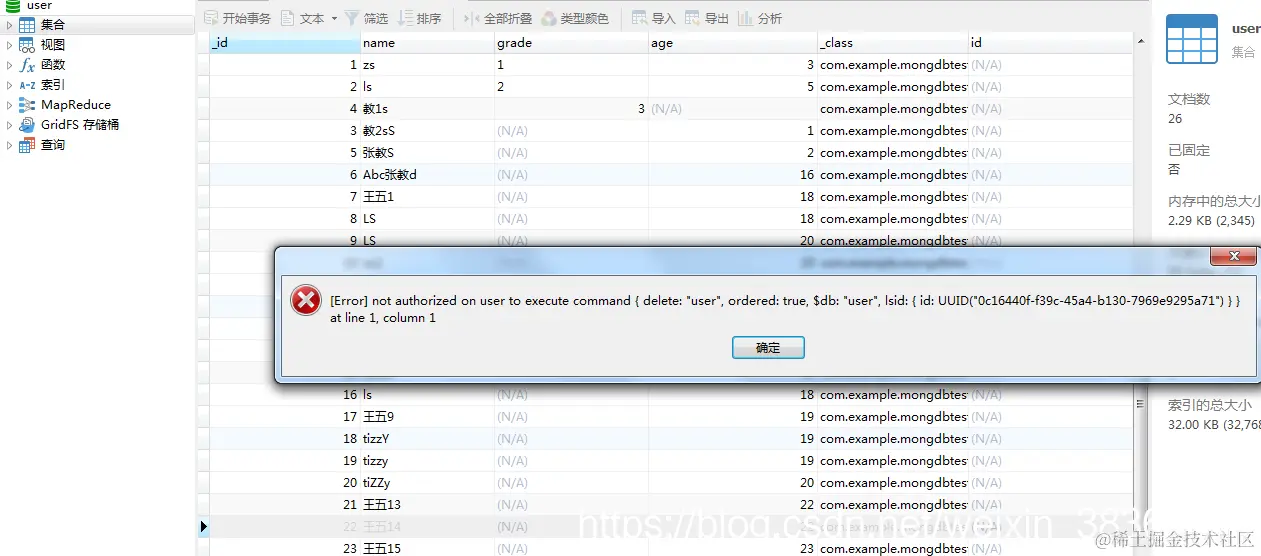This screenshot has height=556, width=1261.
Task: Select the 函数 (functions) tree node
Action: pos(53,65)
